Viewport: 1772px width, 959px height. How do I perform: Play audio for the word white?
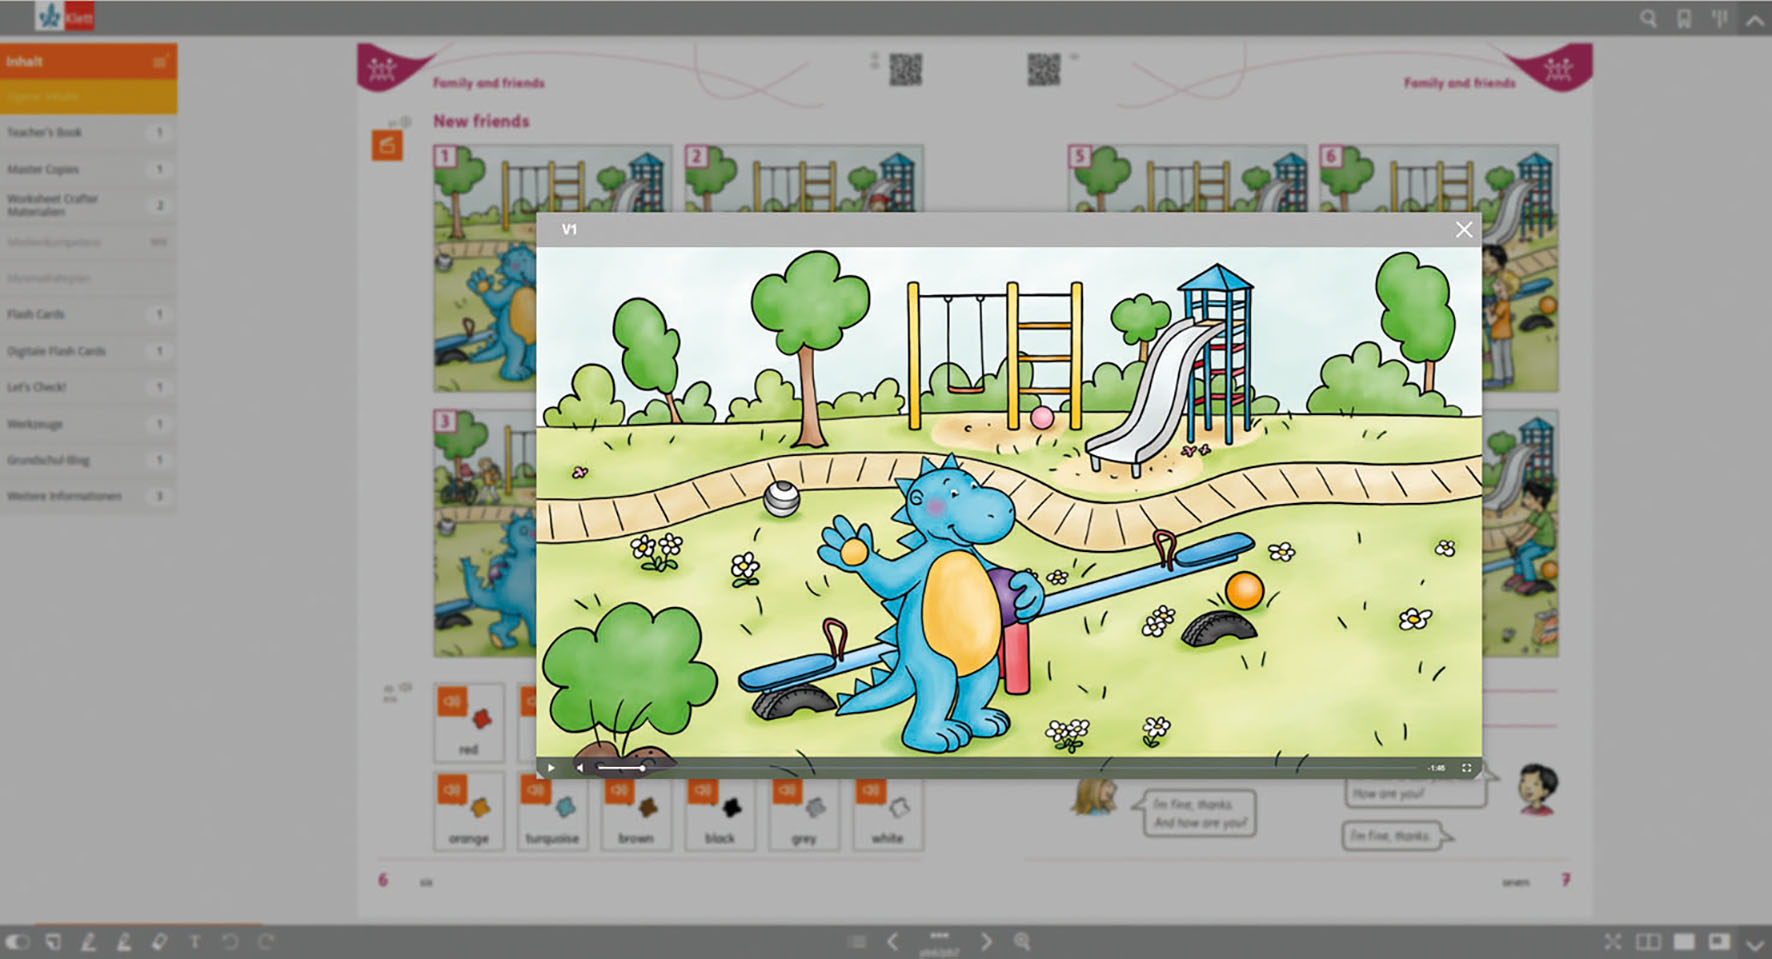coord(872,790)
